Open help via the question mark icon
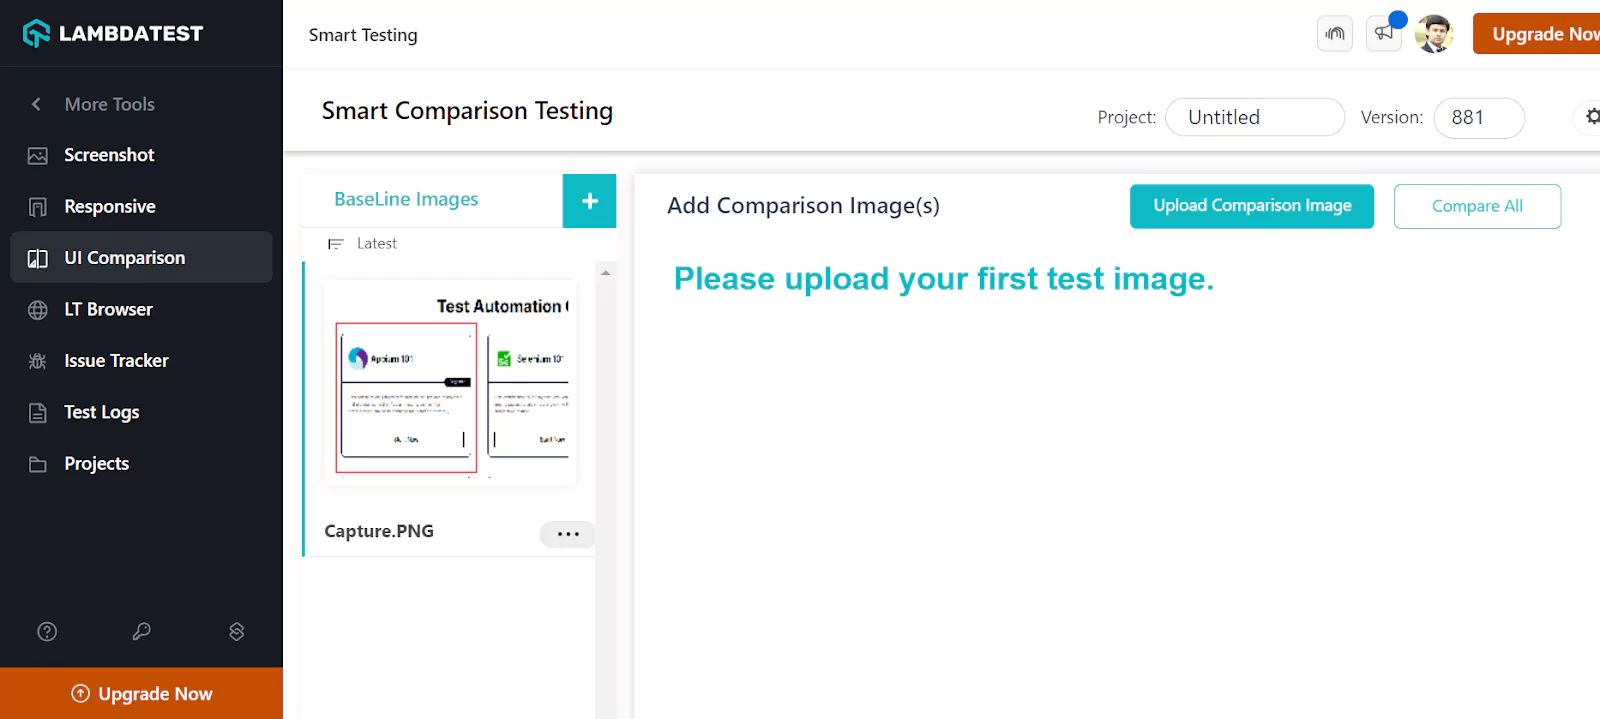Viewport: 1600px width, 719px height. click(47, 631)
